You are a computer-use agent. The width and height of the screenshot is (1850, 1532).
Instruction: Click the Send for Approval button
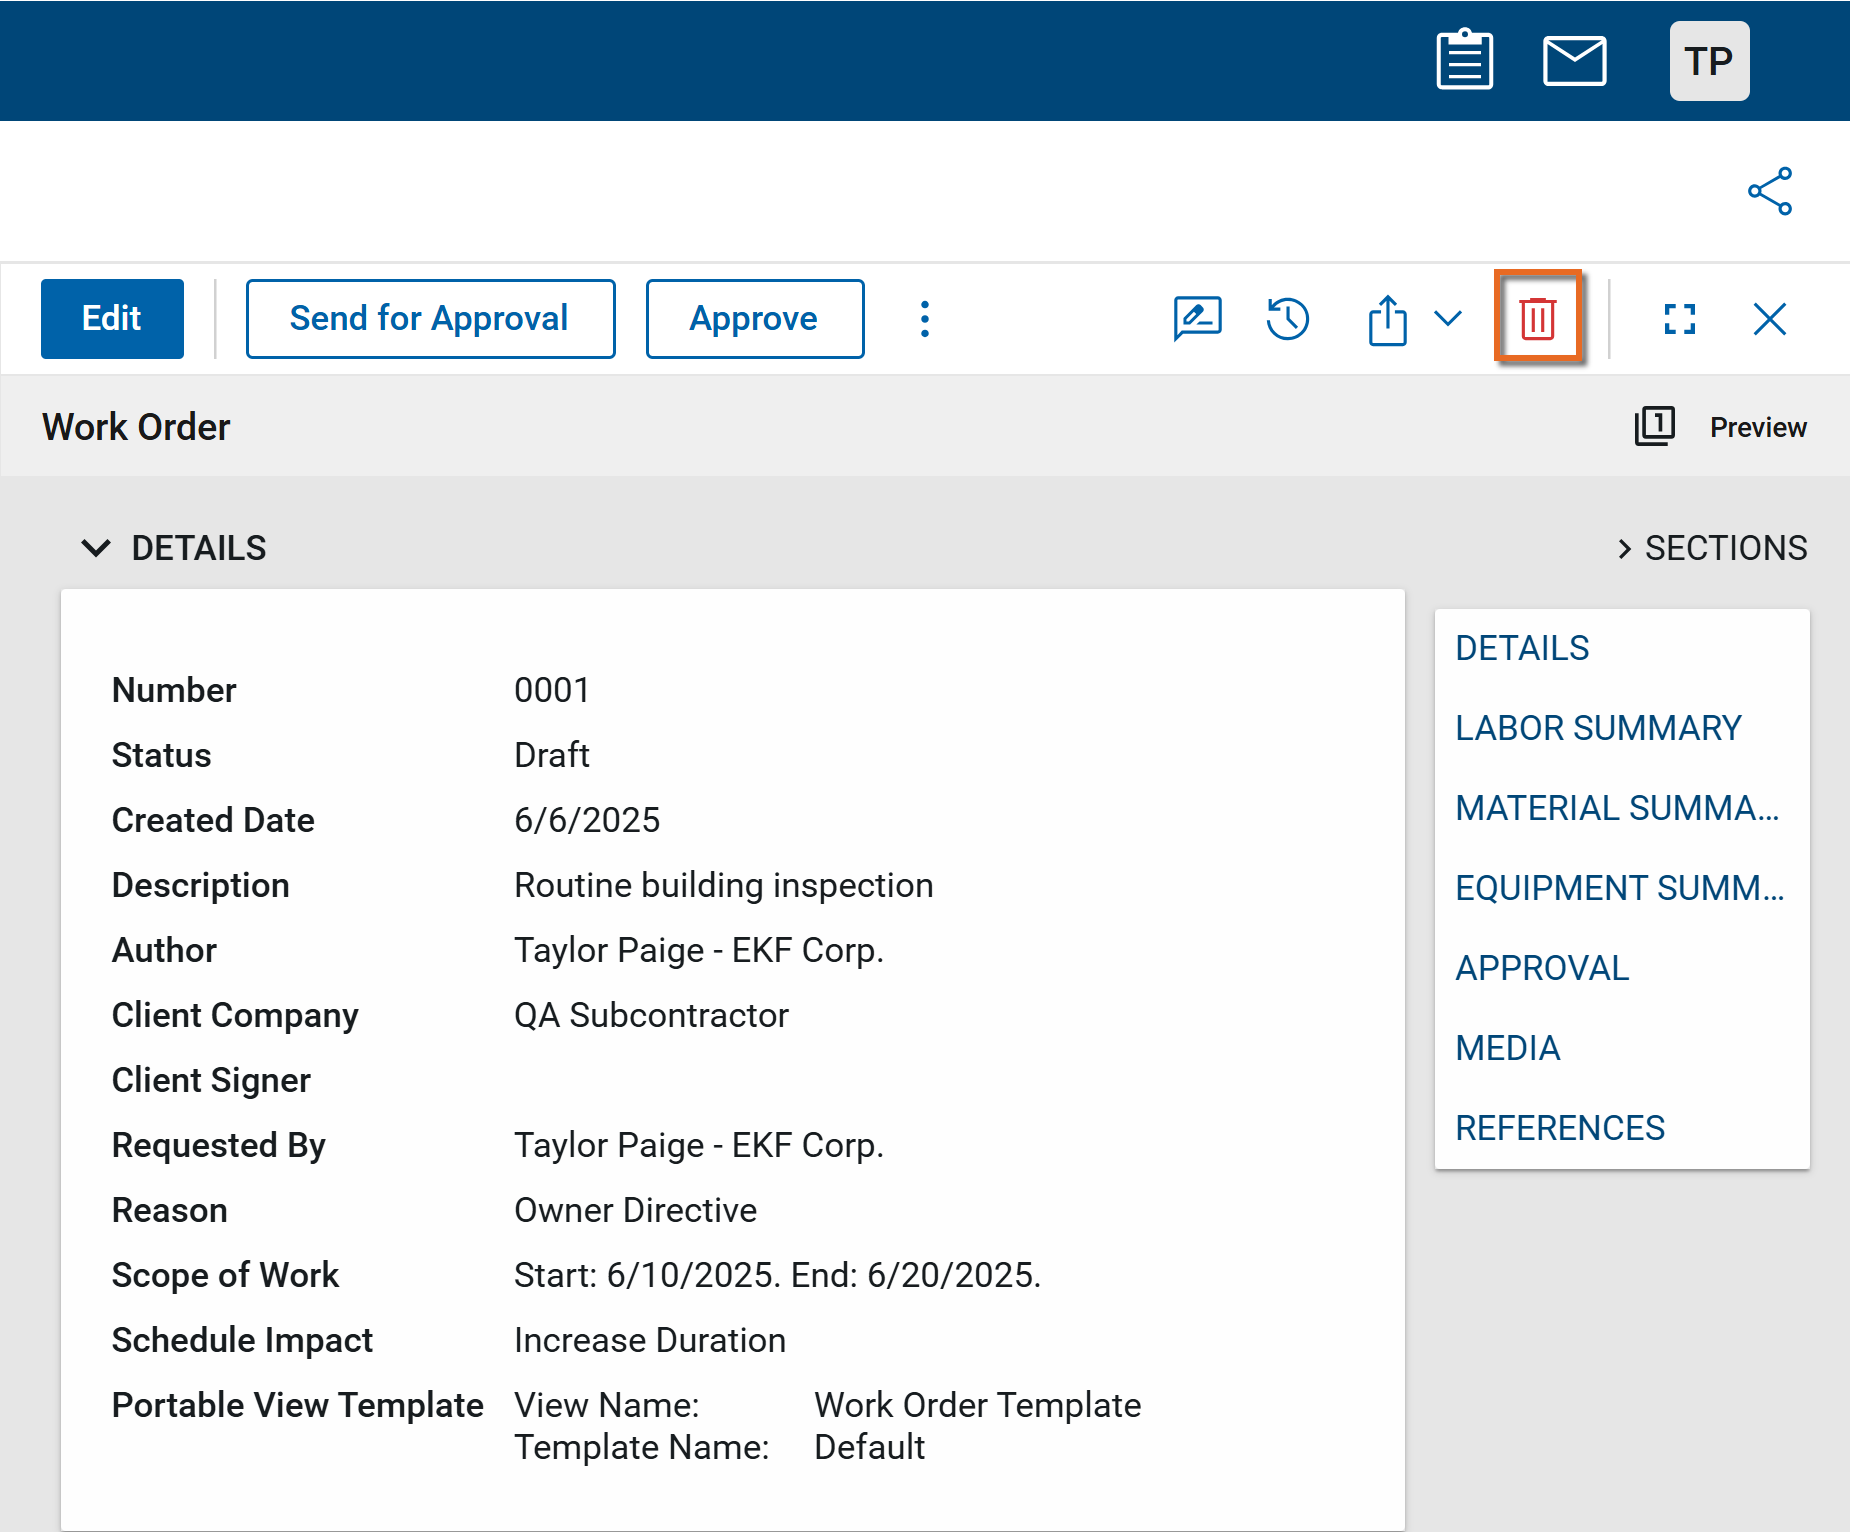click(430, 319)
